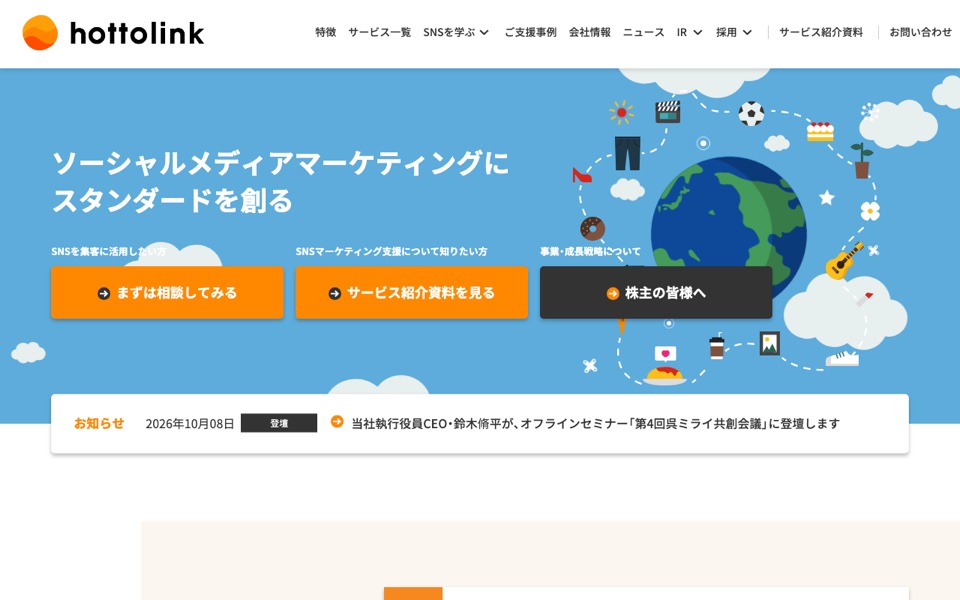960x600 pixels.
Task: Expand the IR dropdown chevron
Action: [697, 32]
